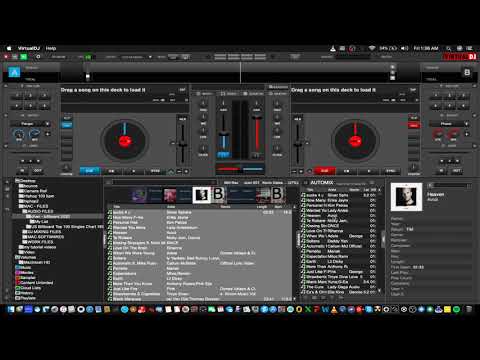Click the red record button in the top toolbar
Screen dimensions: 480x360
click(x=6, y=57)
